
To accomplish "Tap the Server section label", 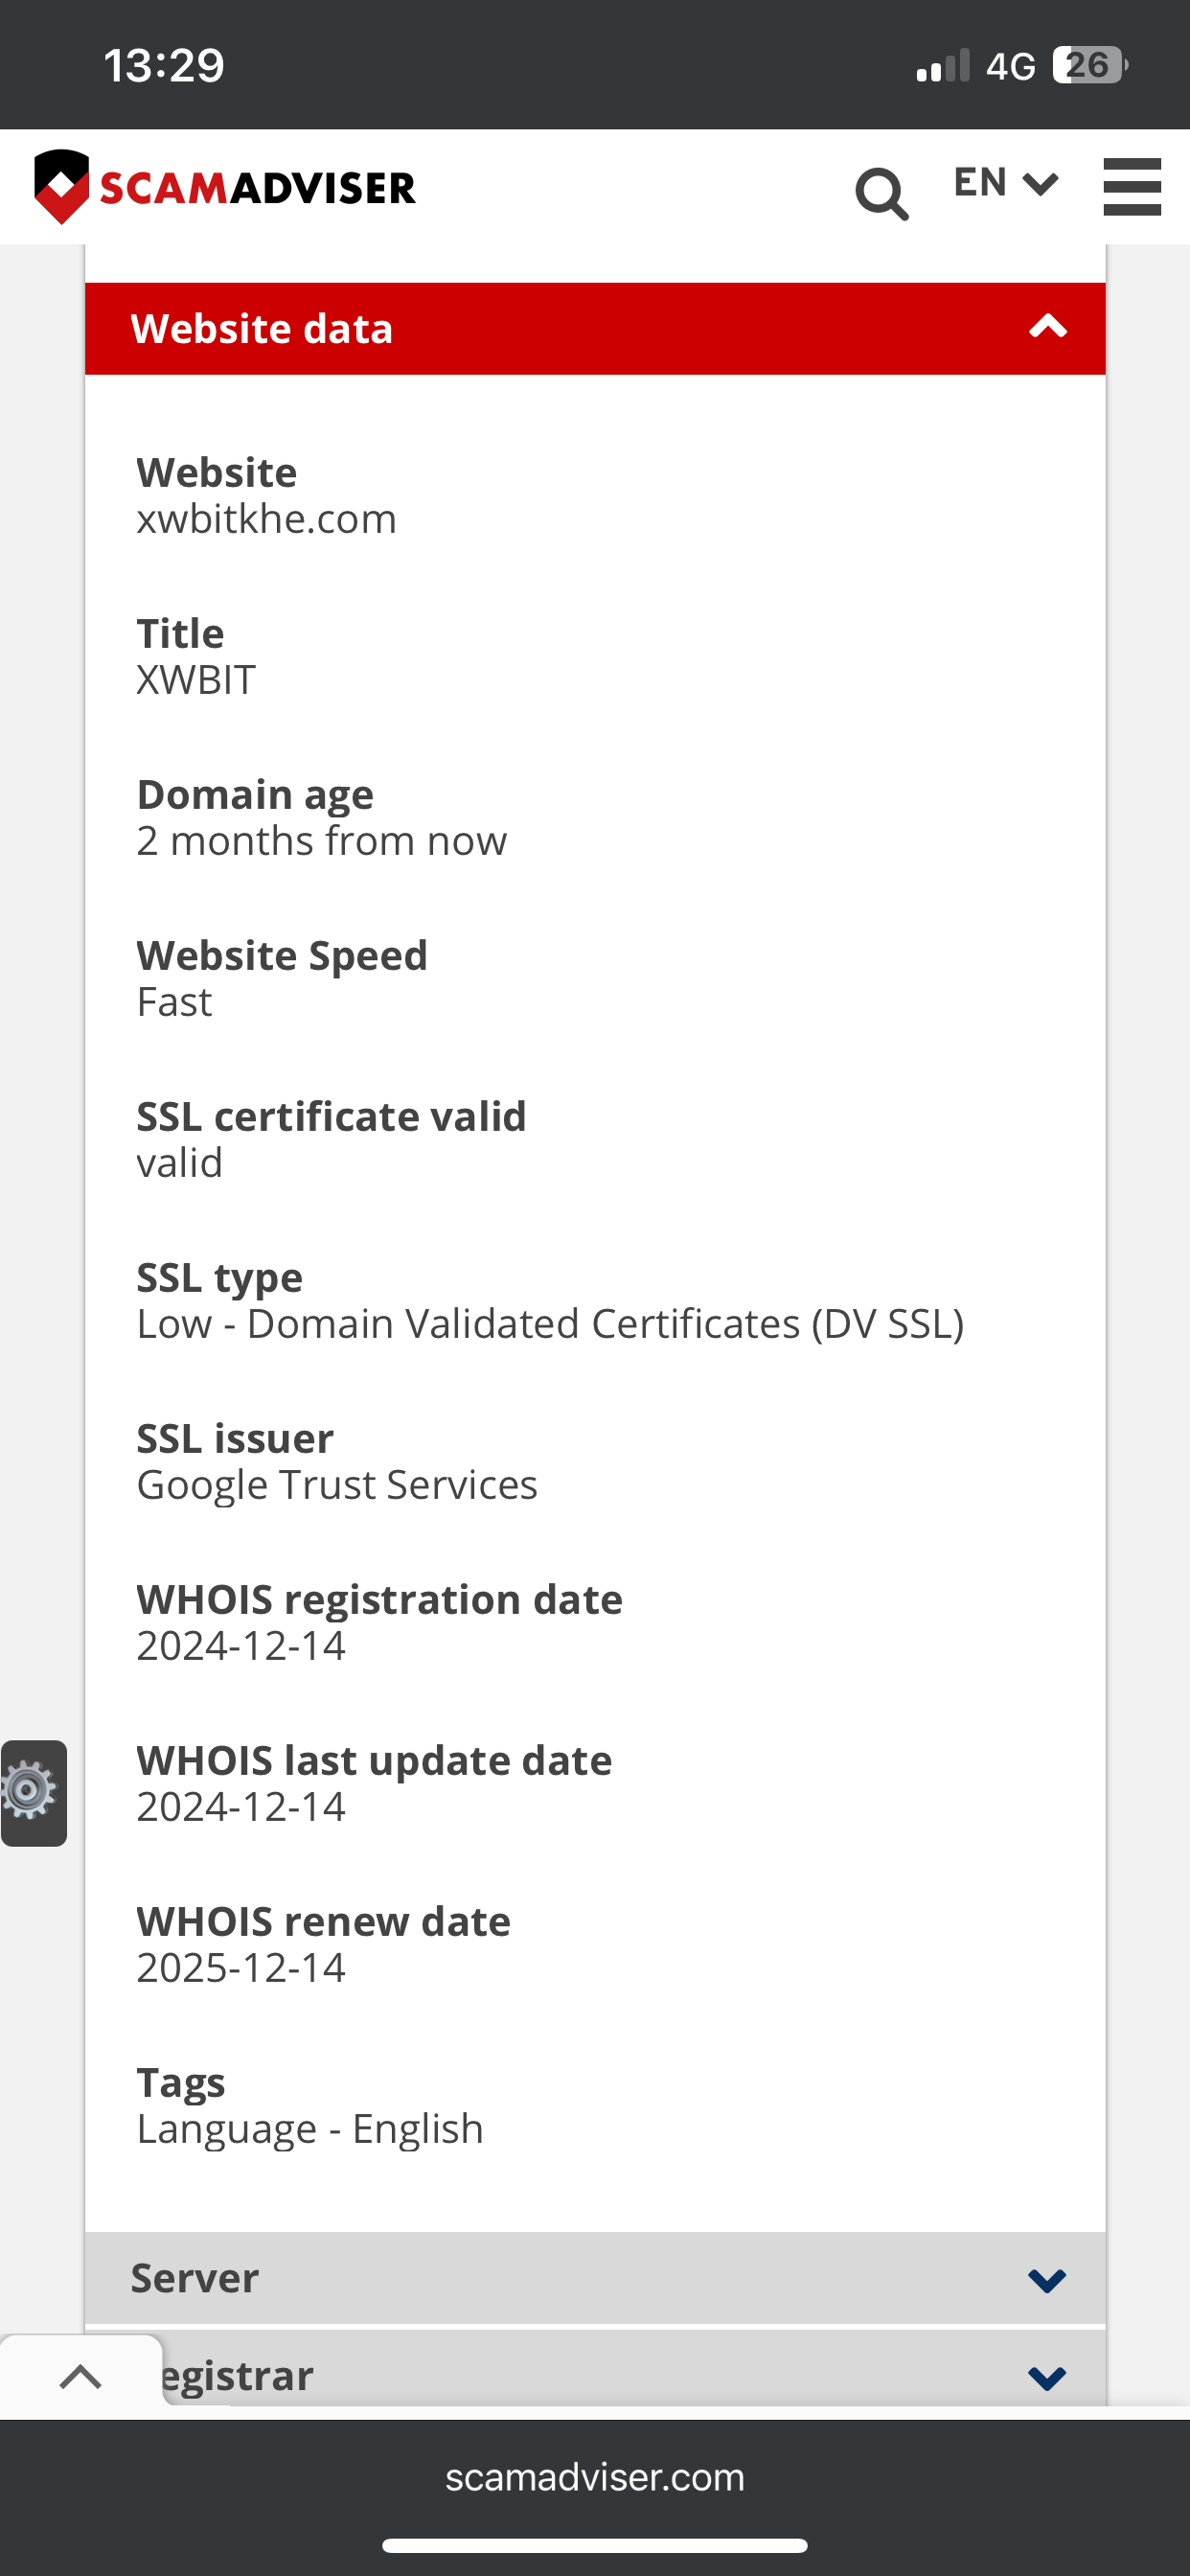I will (195, 2277).
